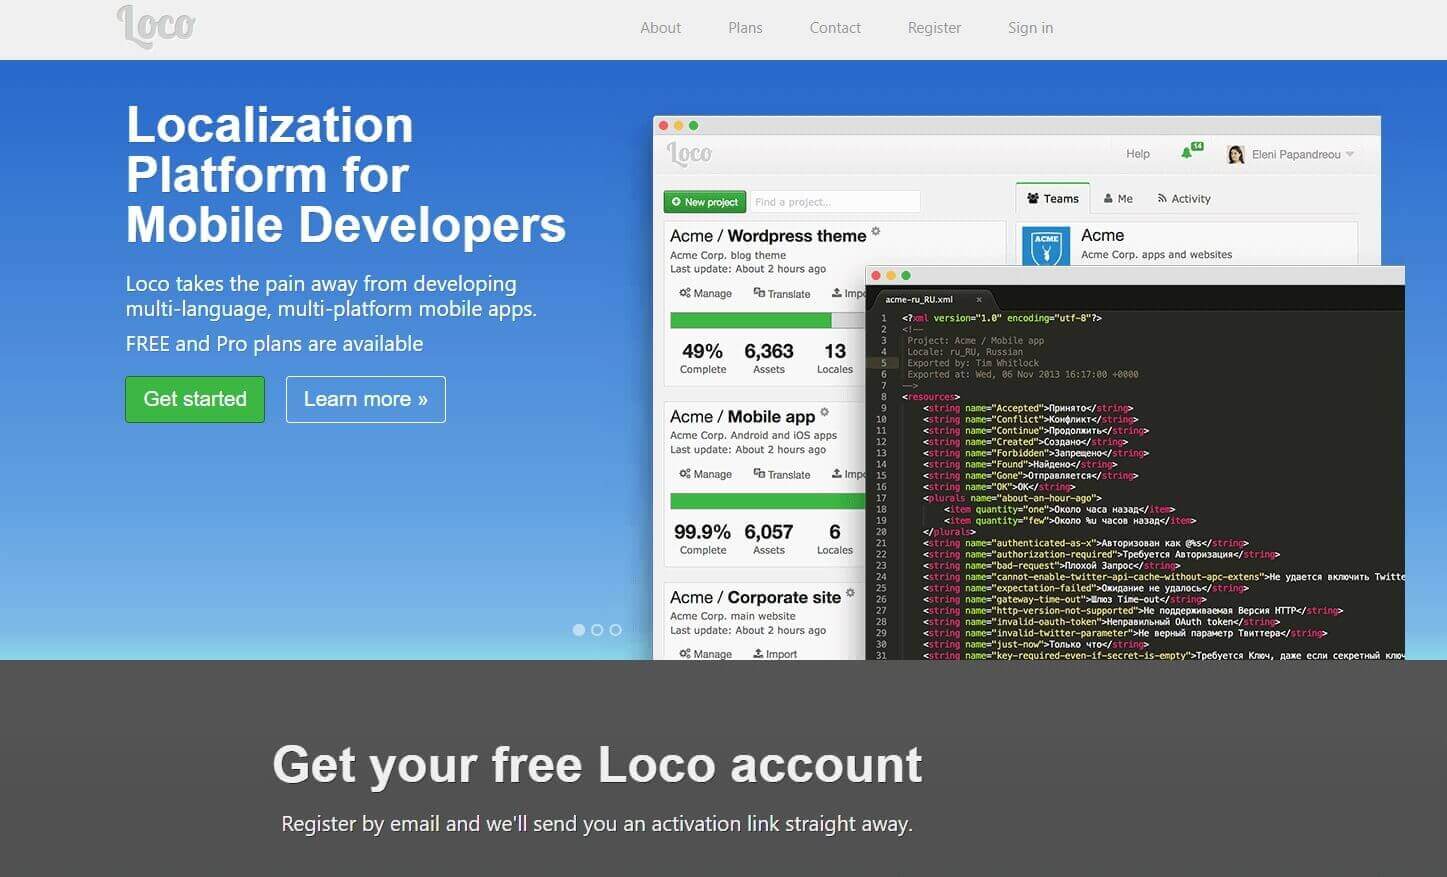
Task: Click the gear icon beside Wordpress theme
Action: point(876,231)
